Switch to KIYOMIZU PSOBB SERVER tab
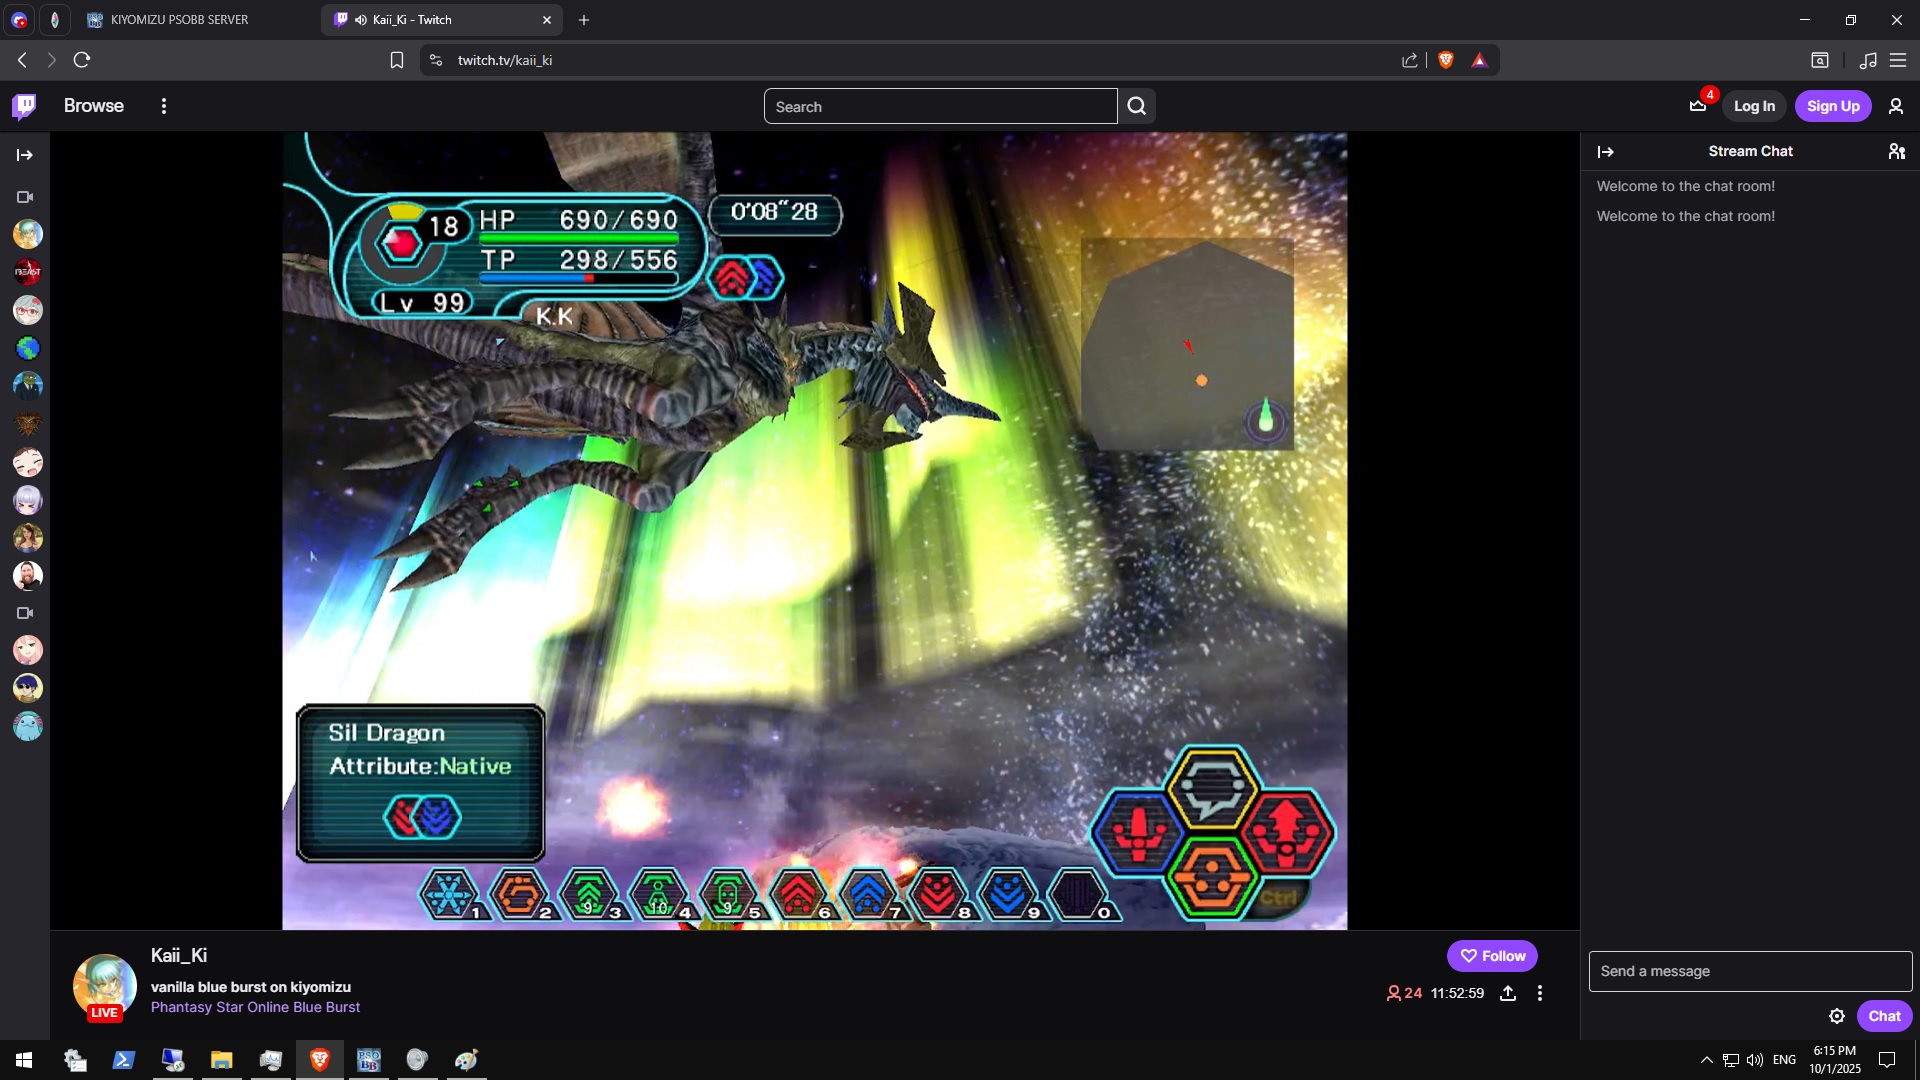The image size is (1920, 1080). [x=180, y=19]
